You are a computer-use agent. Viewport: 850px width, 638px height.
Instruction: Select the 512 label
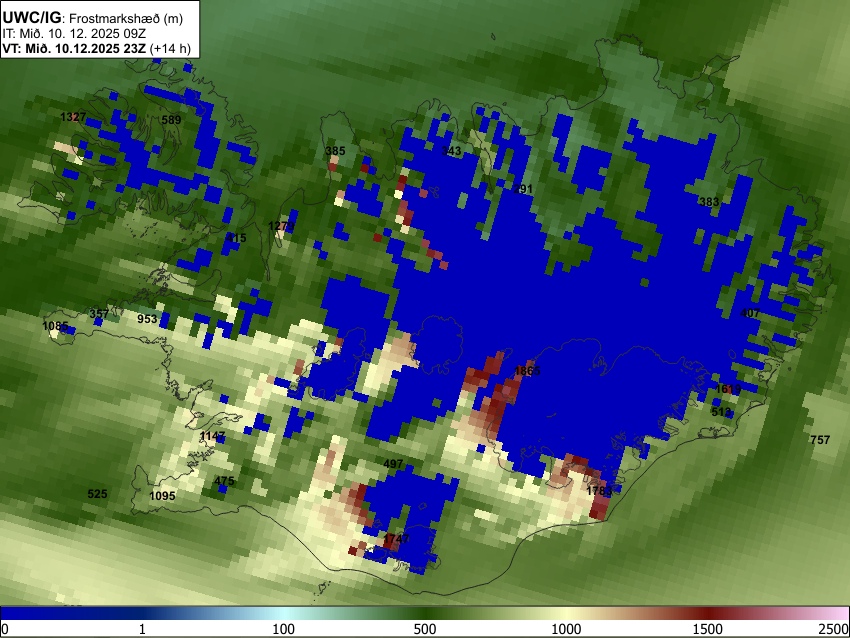coord(721,412)
